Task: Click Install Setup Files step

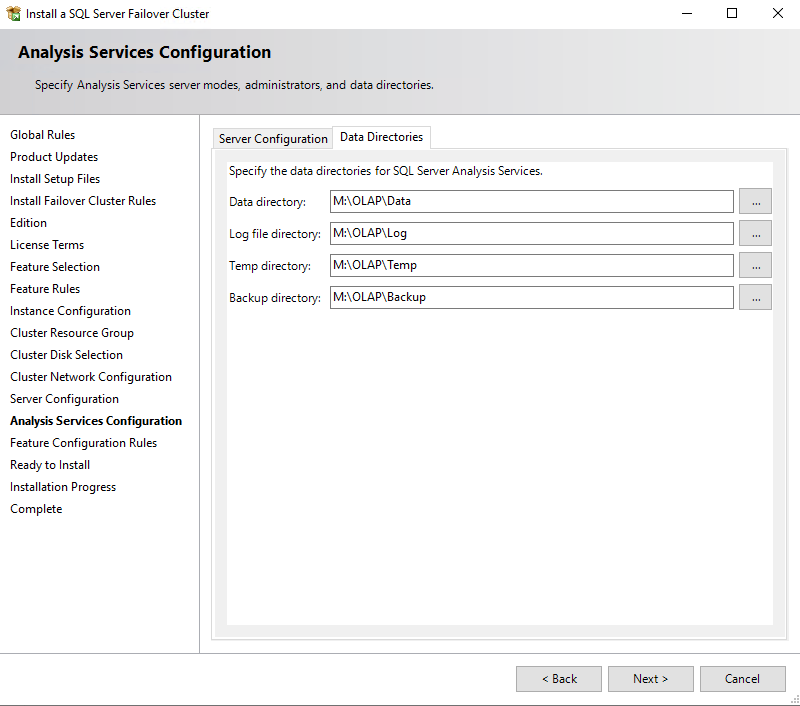Action: 55,179
